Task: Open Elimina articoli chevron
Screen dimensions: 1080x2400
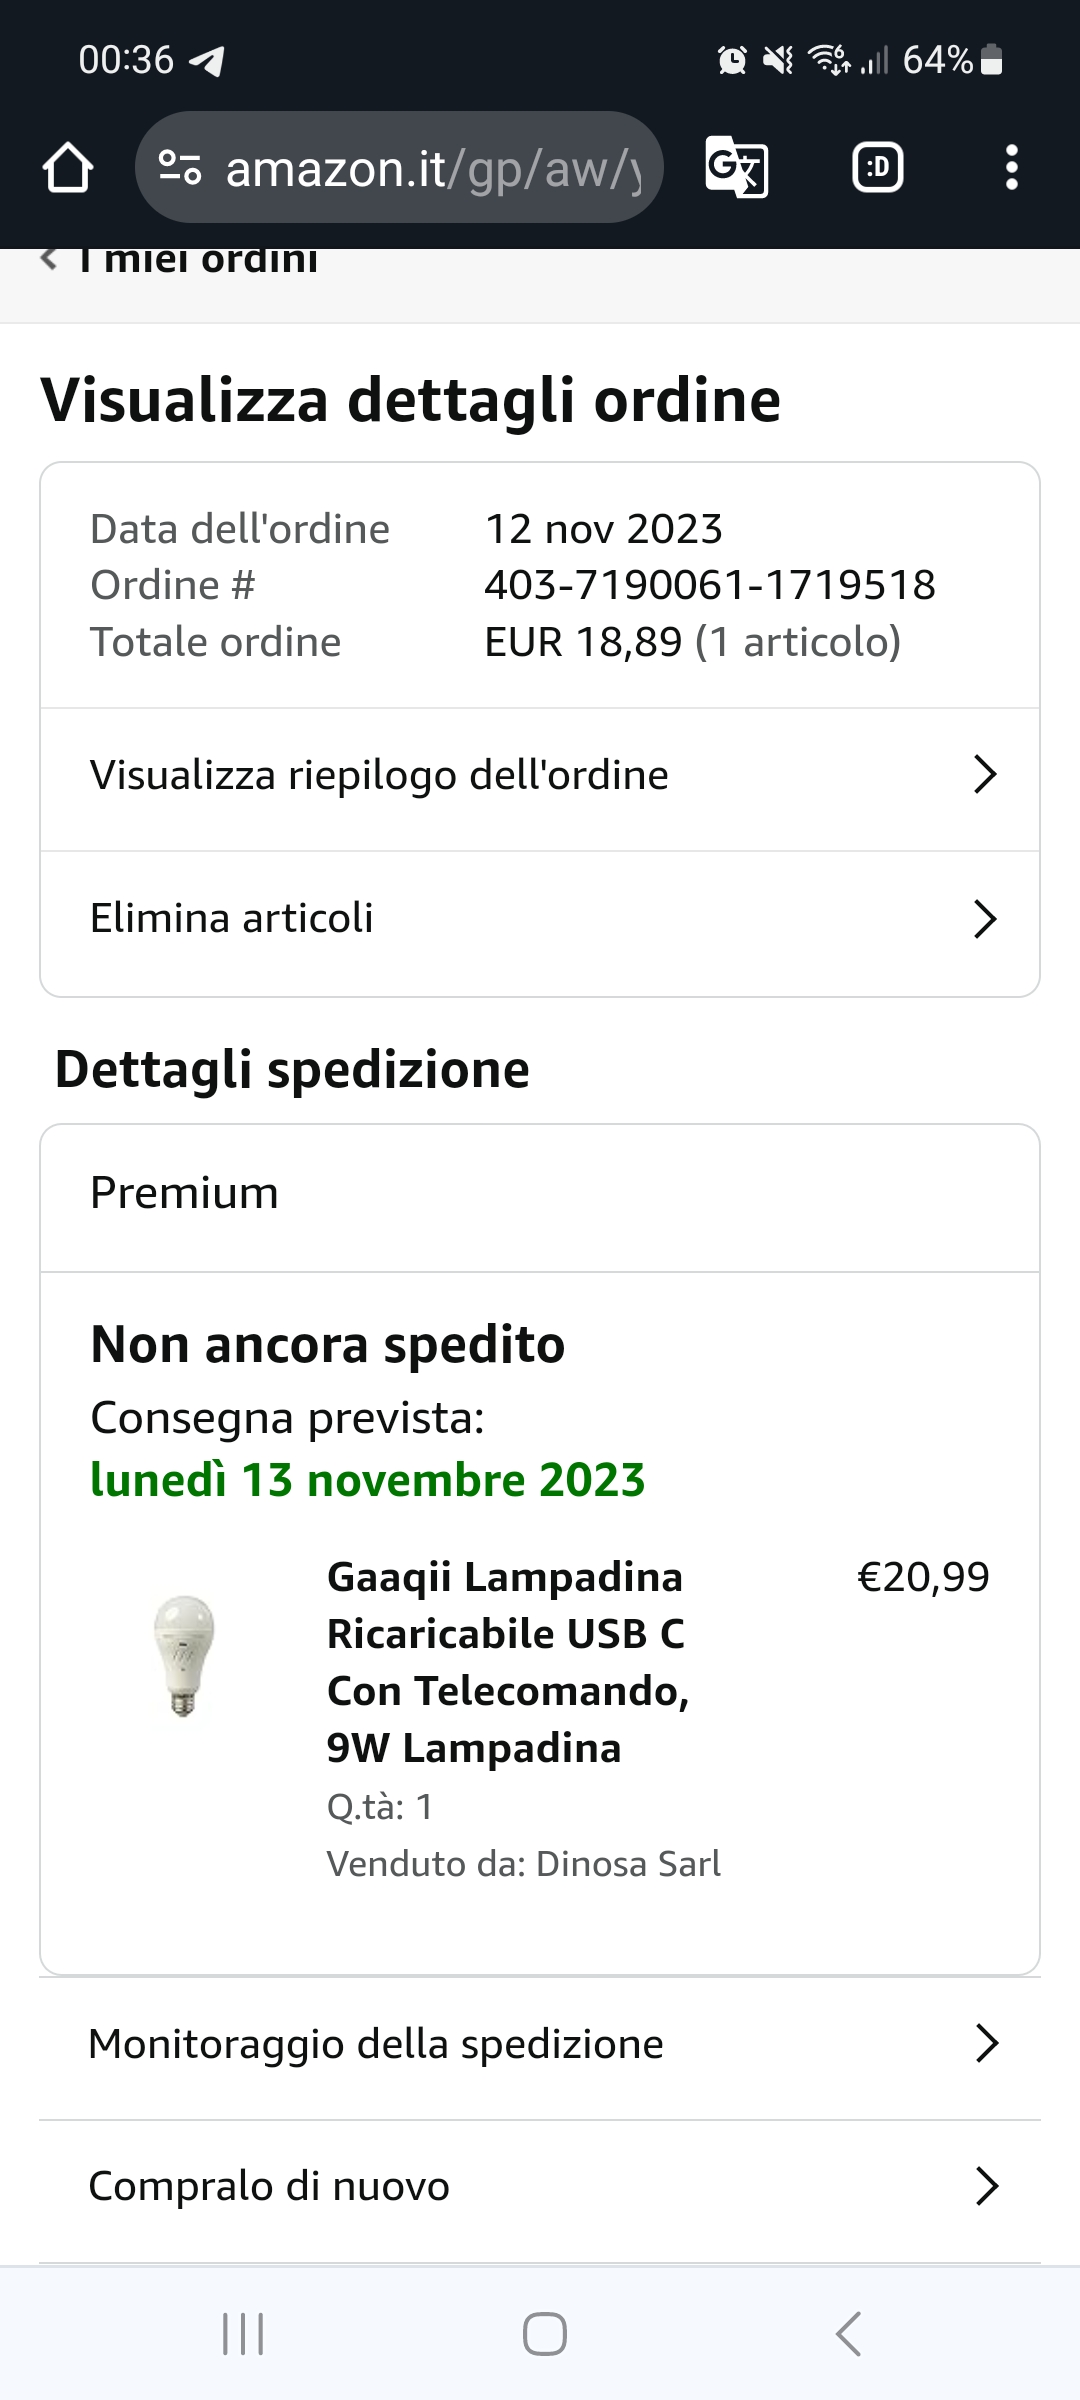Action: click(x=985, y=919)
